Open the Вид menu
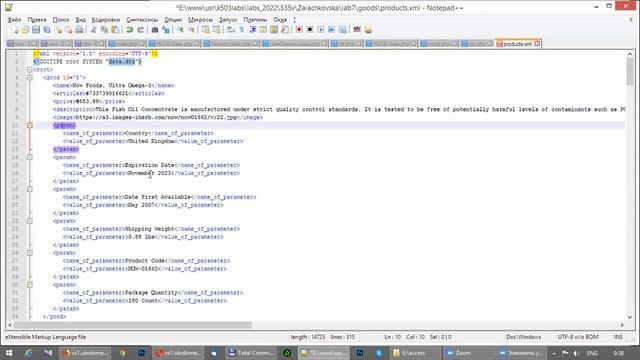 (80, 20)
